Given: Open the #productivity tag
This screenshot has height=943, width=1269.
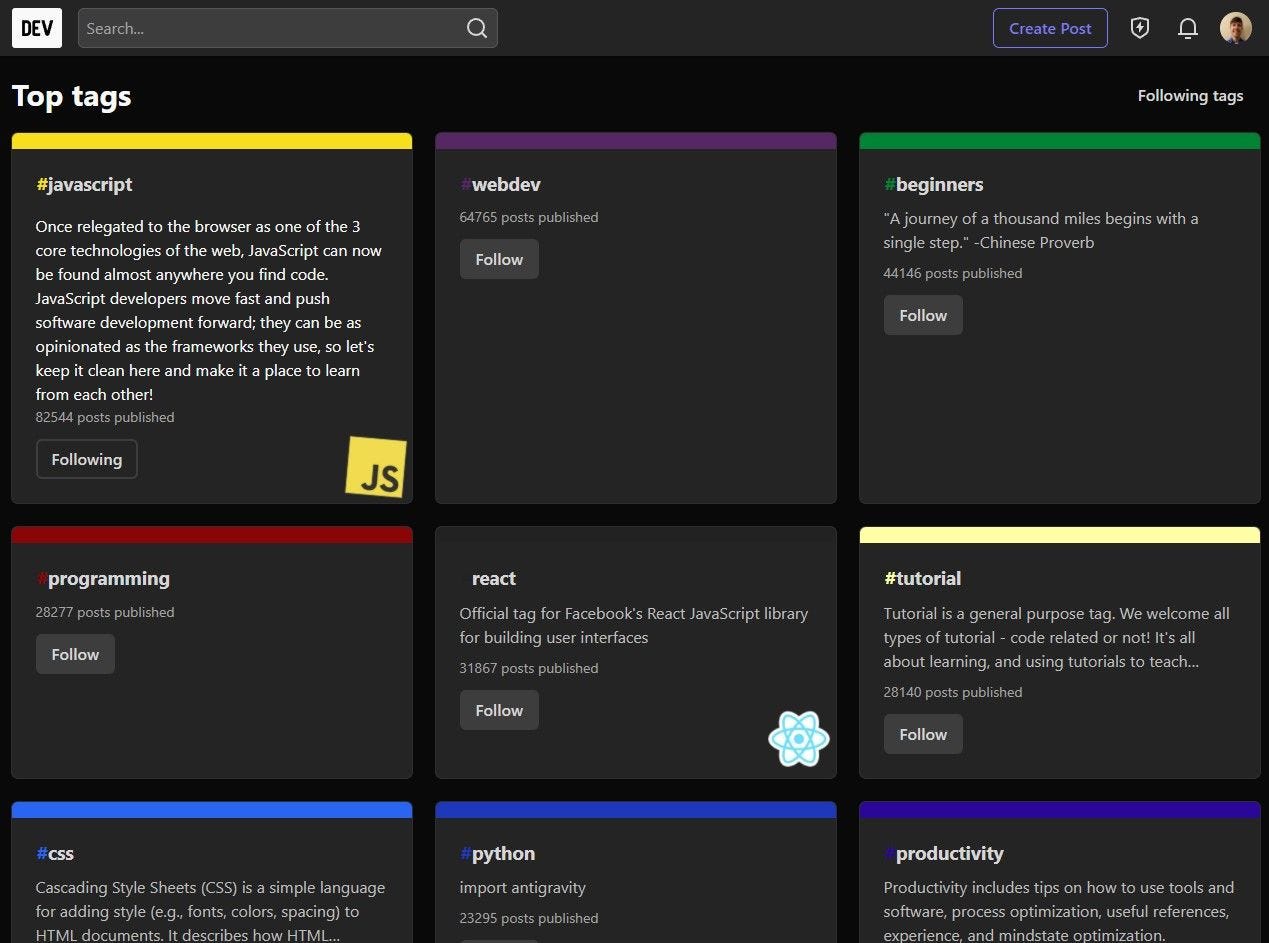Looking at the screenshot, I should click(944, 853).
